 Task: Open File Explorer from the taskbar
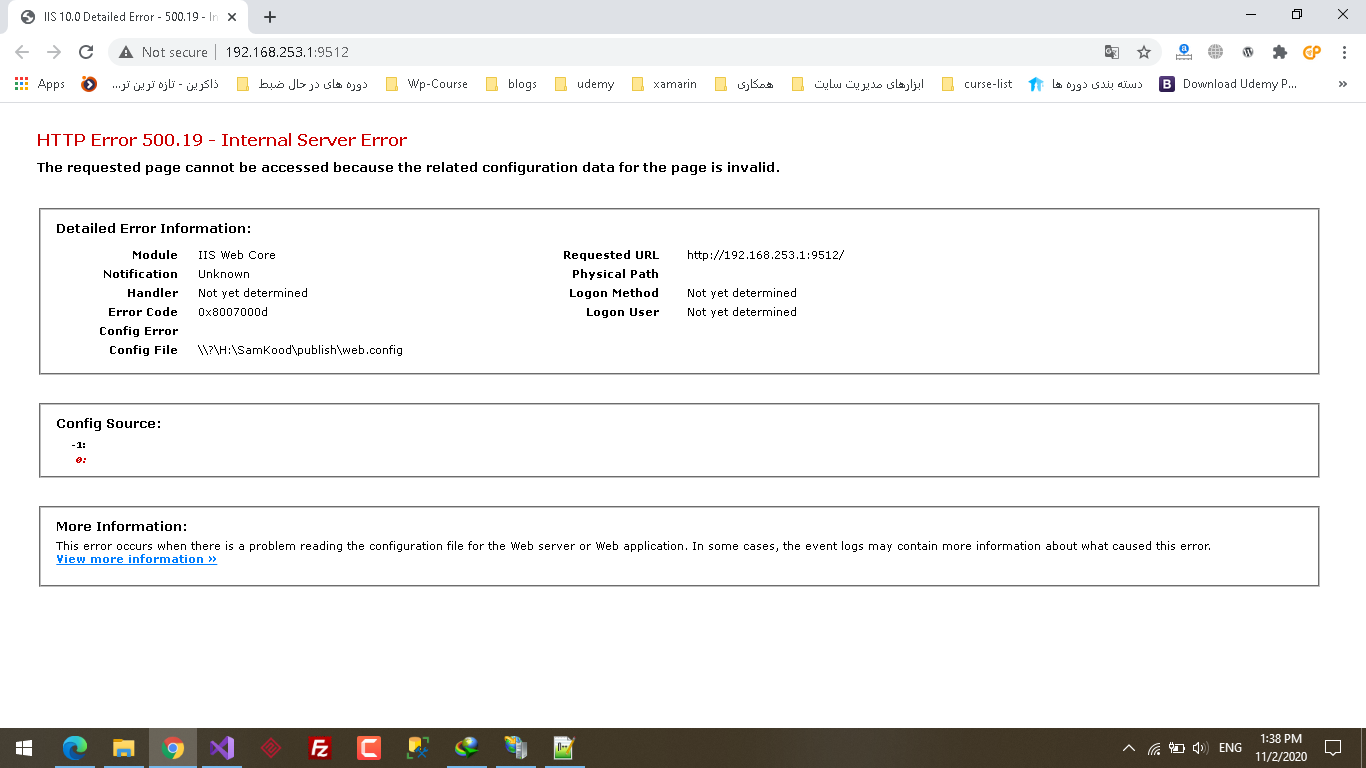point(124,748)
